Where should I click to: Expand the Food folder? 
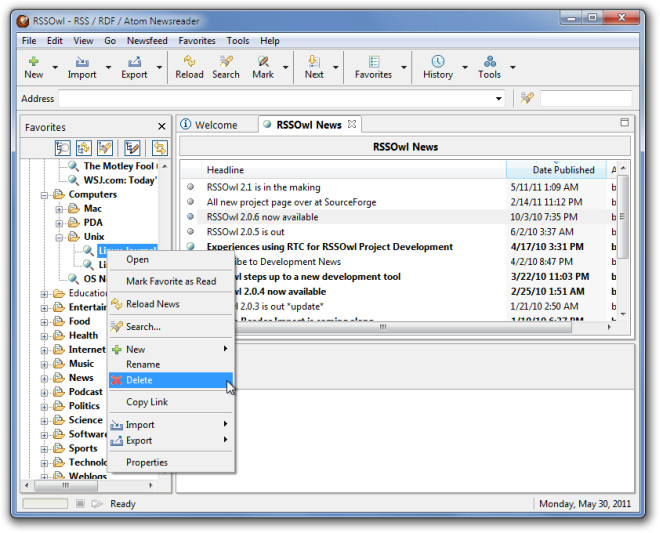point(44,322)
